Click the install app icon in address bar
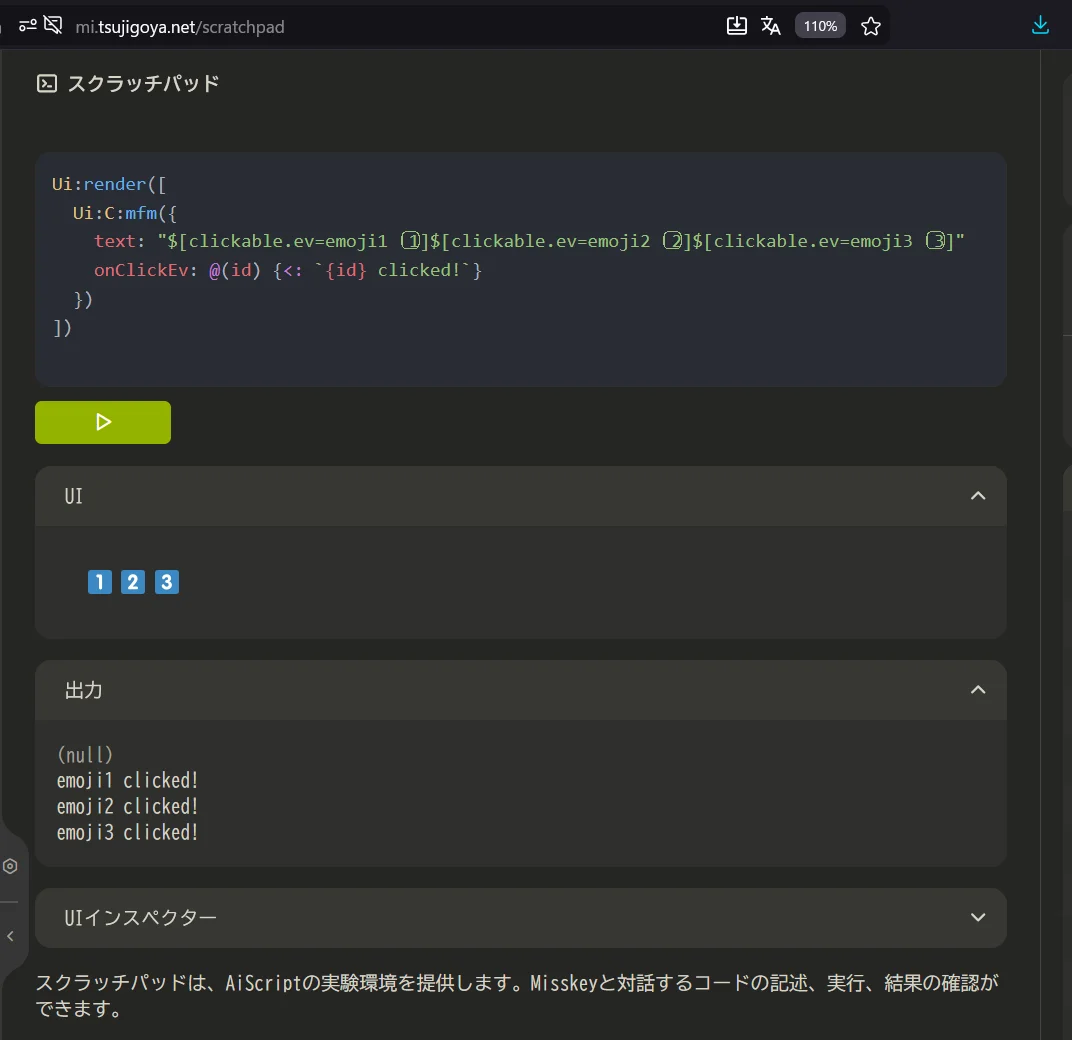The width and height of the screenshot is (1072, 1040). 737,26
